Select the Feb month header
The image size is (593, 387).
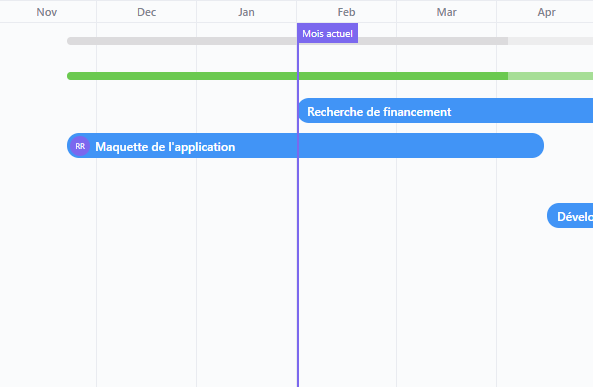coord(346,12)
